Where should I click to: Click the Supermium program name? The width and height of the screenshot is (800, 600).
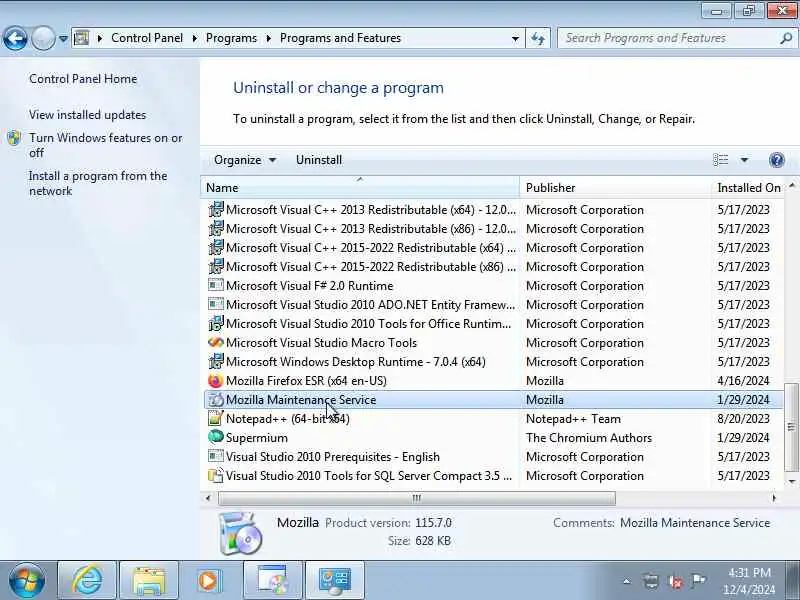(257, 438)
